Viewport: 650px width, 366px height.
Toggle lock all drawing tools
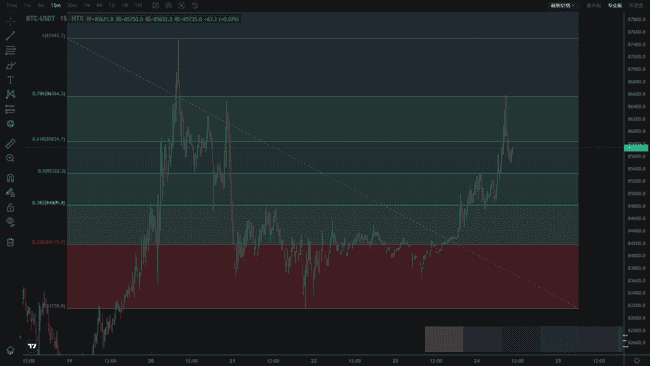(10, 207)
